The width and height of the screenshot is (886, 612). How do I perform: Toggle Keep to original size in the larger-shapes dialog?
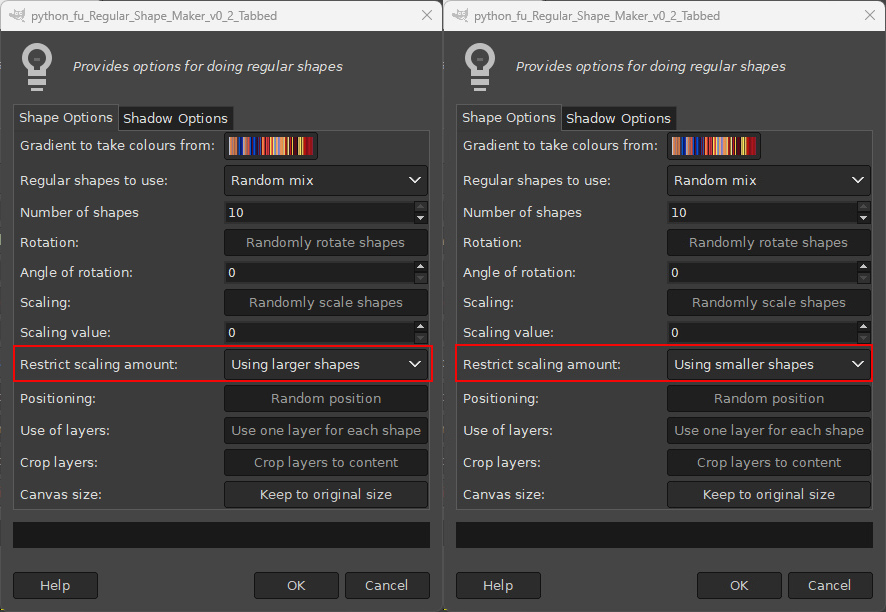coord(326,494)
